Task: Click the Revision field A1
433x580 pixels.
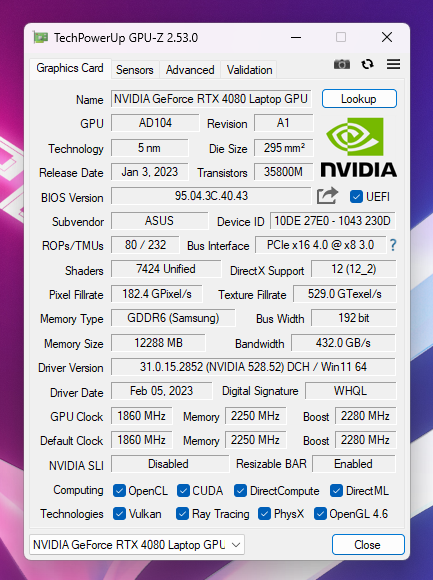Action: pyautogui.click(x=284, y=123)
